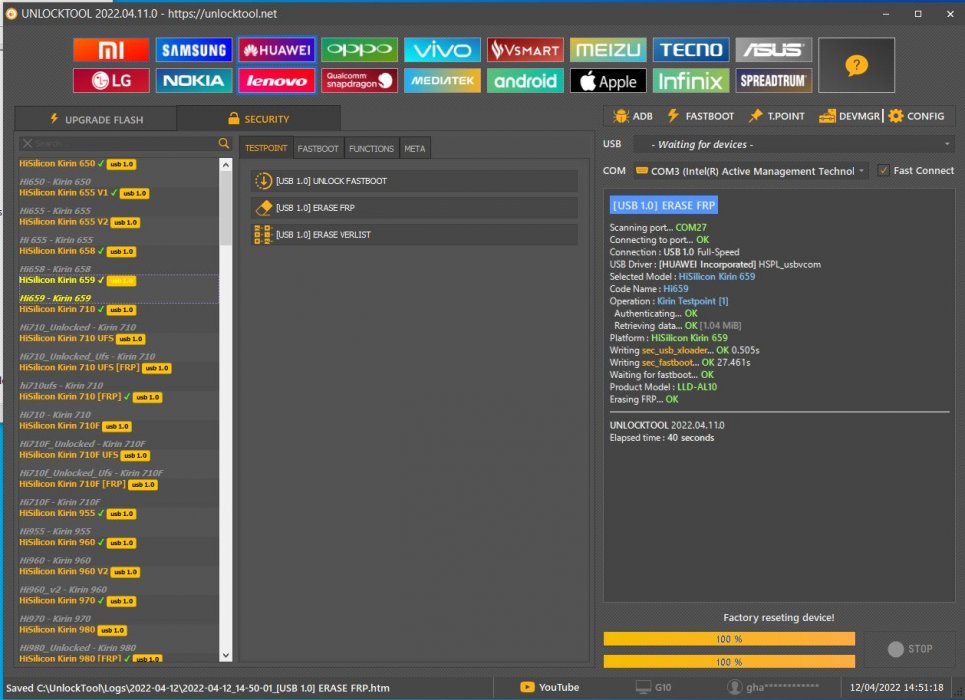The width and height of the screenshot is (965, 700).
Task: Open the CONFIG settings button
Action: (916, 116)
